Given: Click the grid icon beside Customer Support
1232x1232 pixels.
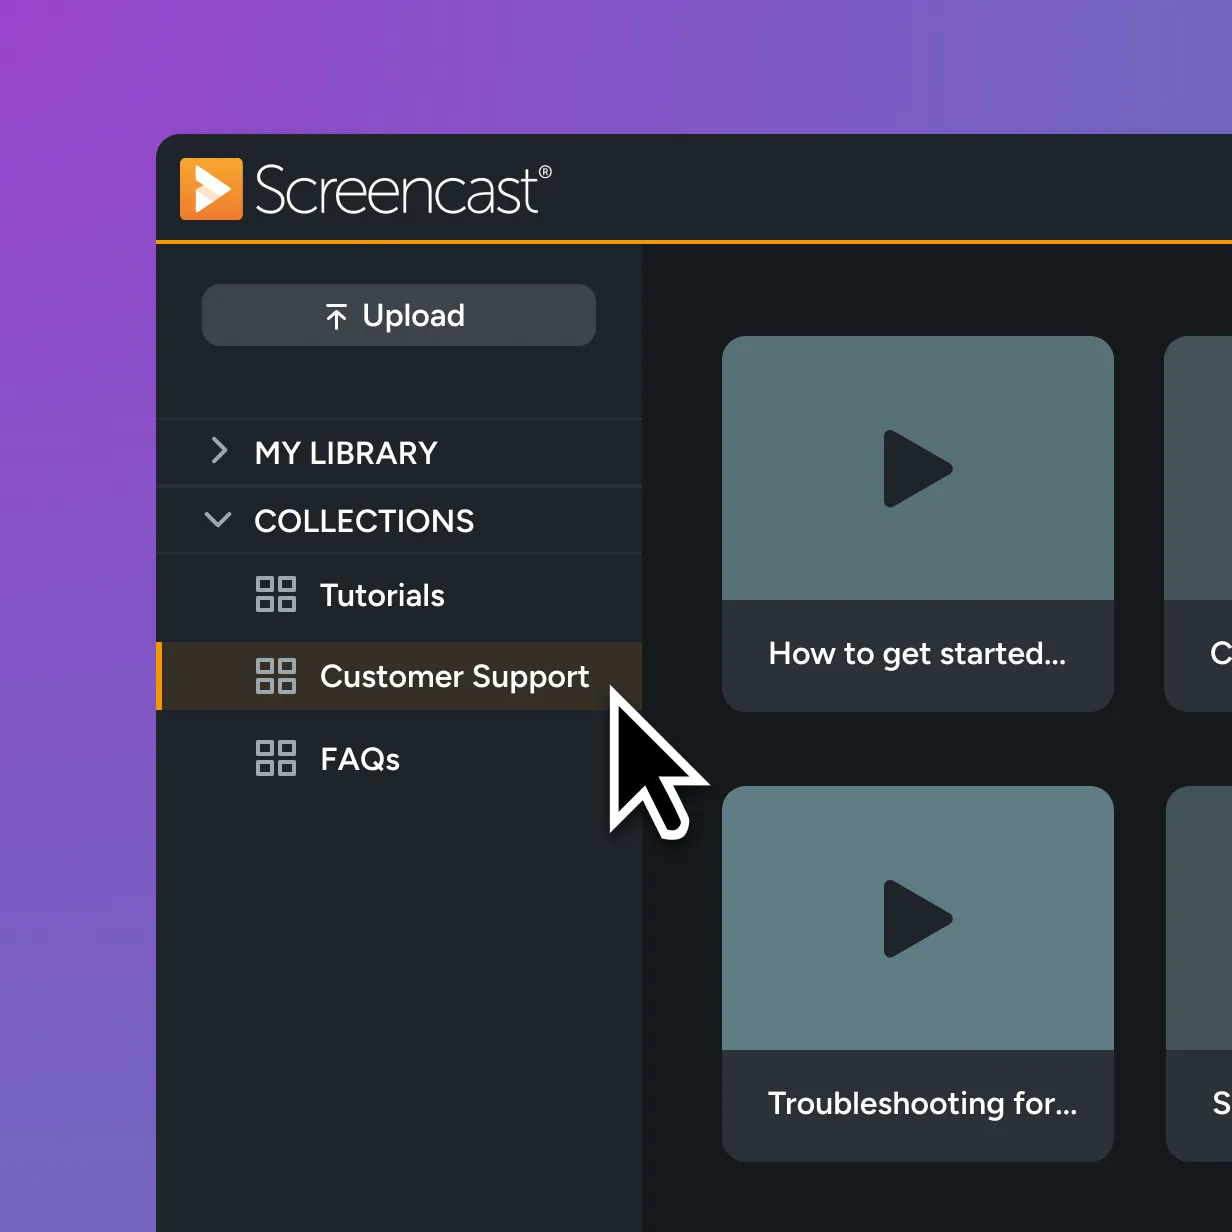Looking at the screenshot, I should tap(276, 676).
